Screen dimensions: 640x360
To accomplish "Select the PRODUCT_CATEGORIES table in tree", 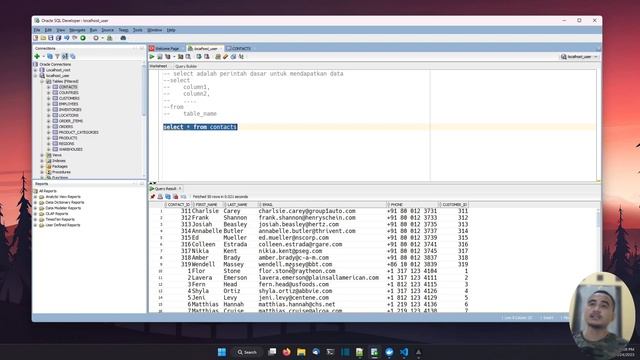I will click(x=78, y=132).
